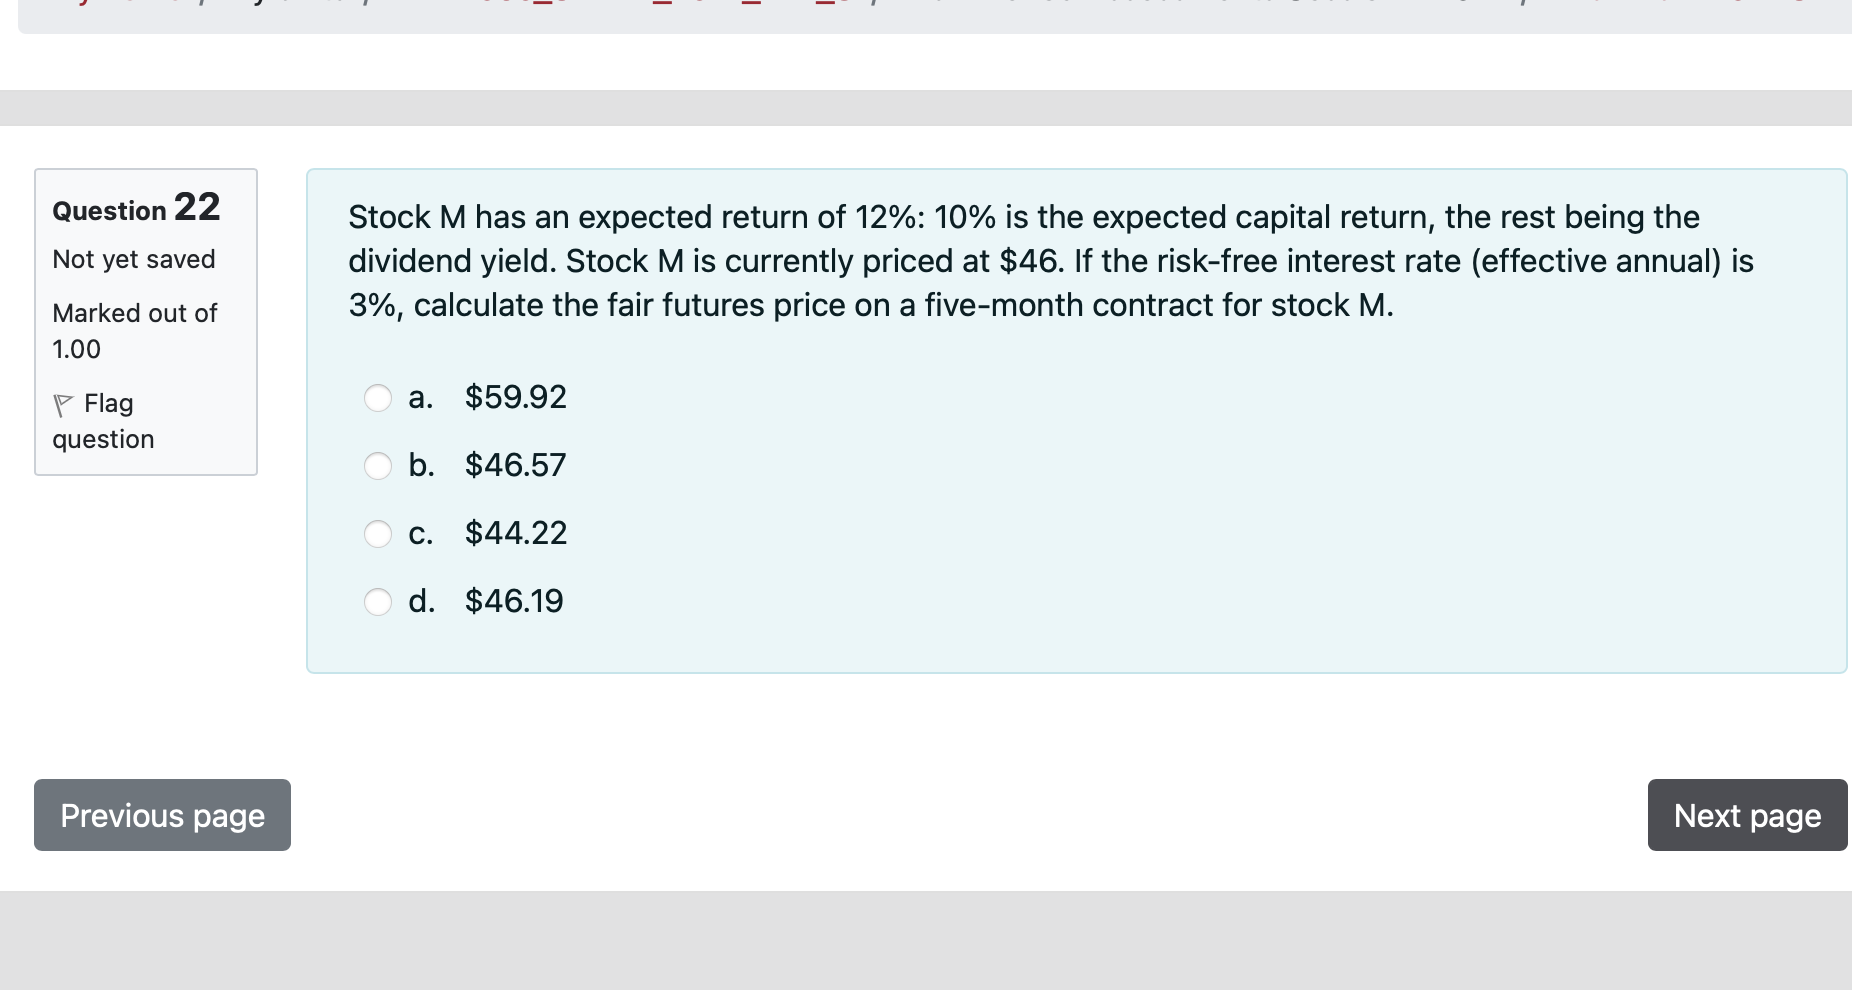1852x990 pixels.
Task: Click the Previous page button
Action: pyautogui.click(x=161, y=815)
